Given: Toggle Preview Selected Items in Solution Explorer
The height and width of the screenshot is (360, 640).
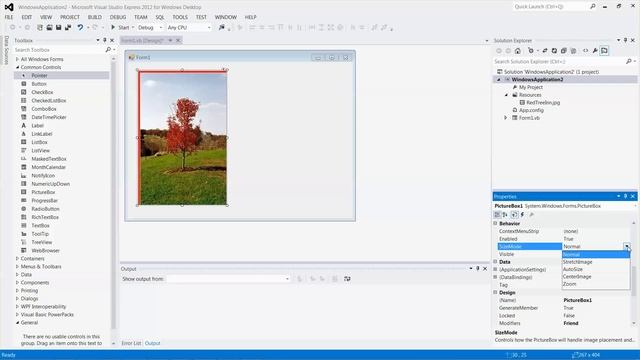Looking at the screenshot, I should coord(604,51).
